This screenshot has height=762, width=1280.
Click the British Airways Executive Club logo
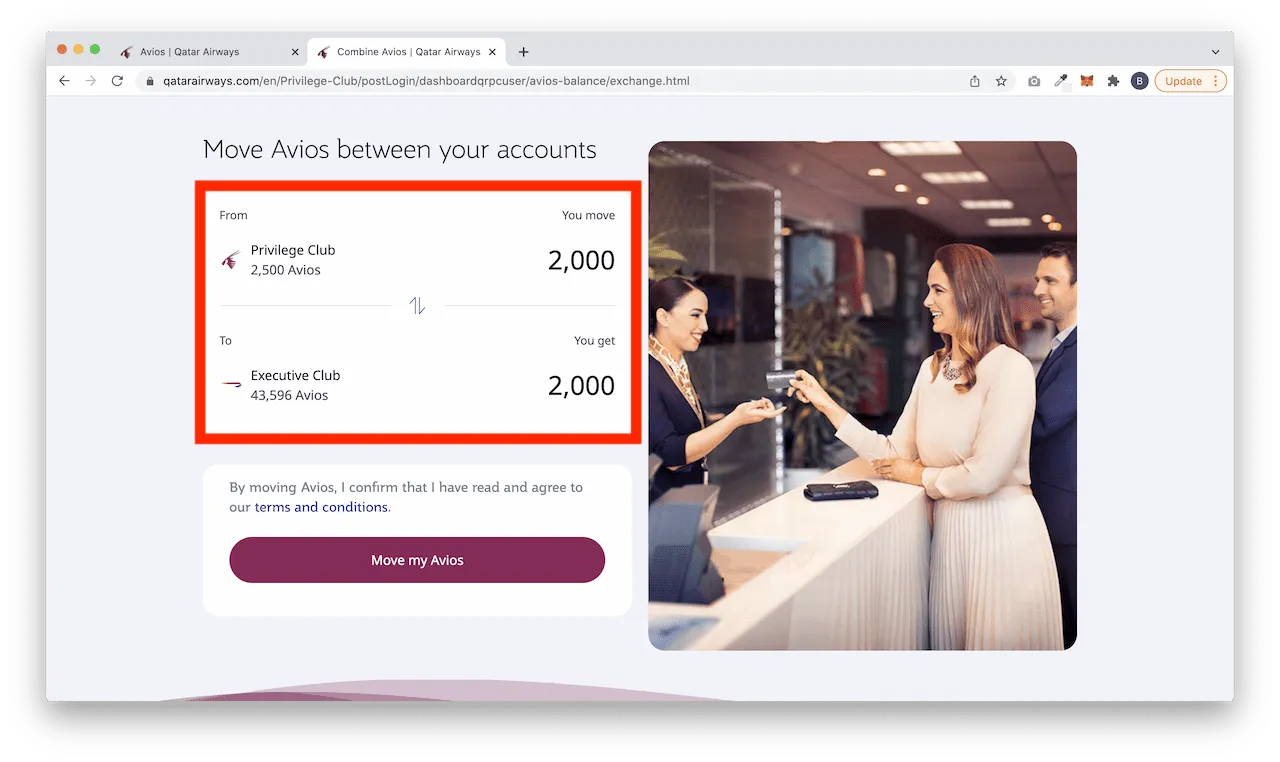[231, 385]
